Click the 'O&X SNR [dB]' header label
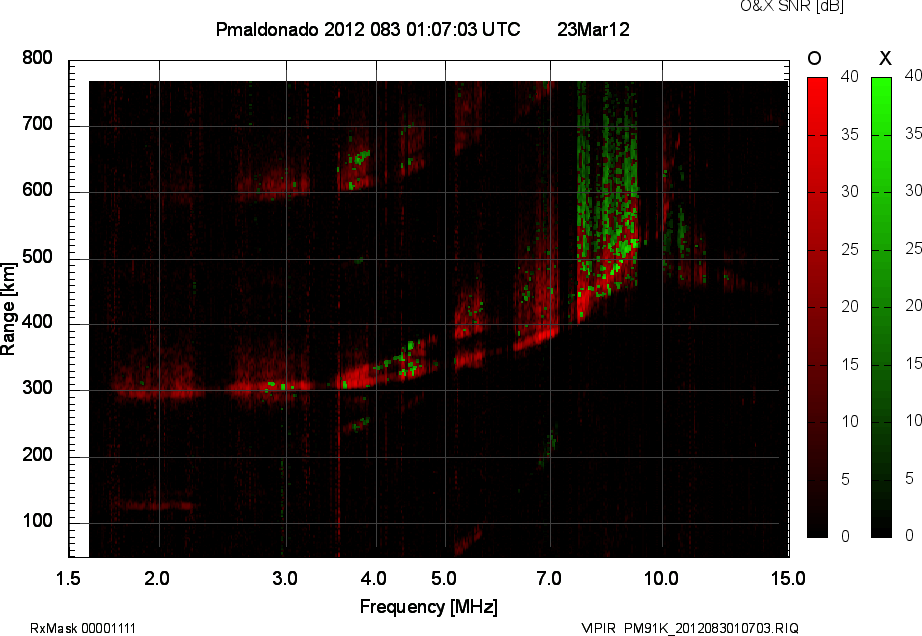The width and height of the screenshot is (922, 636). (x=791, y=6)
